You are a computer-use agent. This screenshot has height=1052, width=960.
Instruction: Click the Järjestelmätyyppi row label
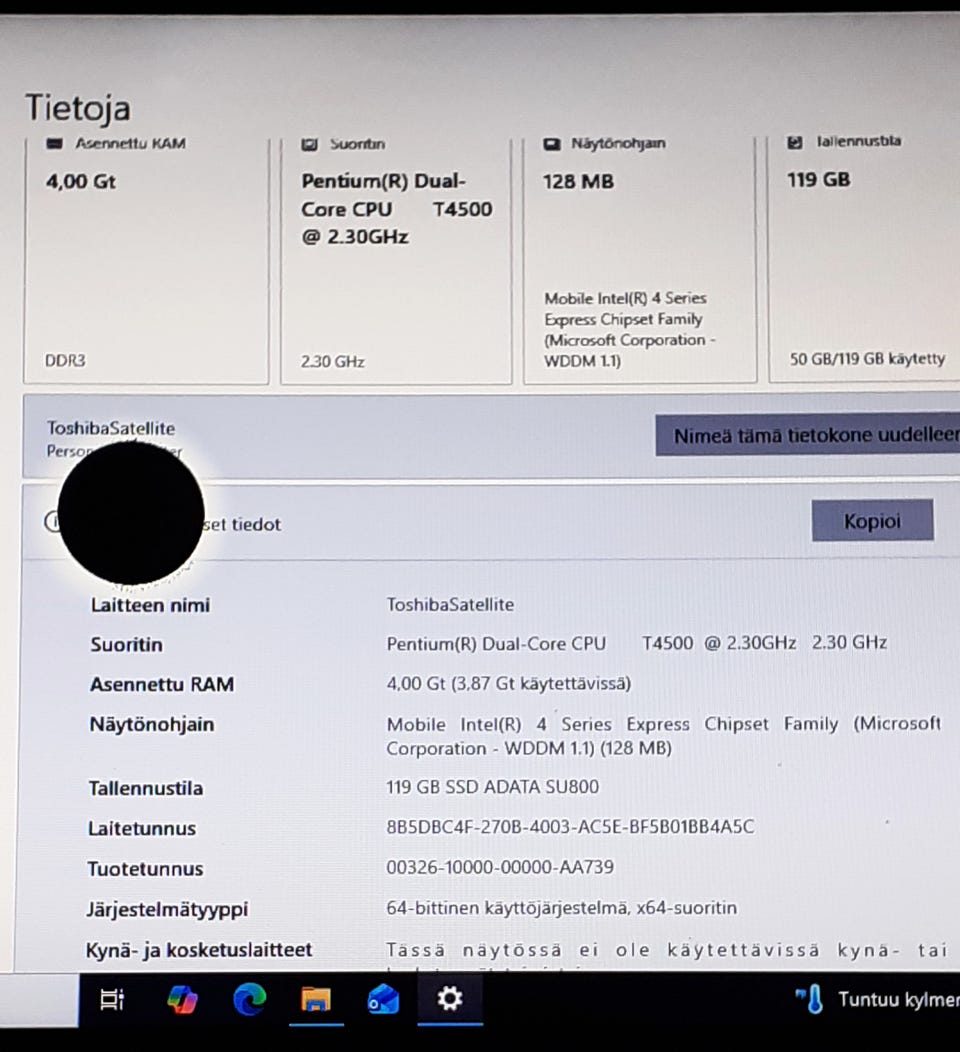(167, 910)
